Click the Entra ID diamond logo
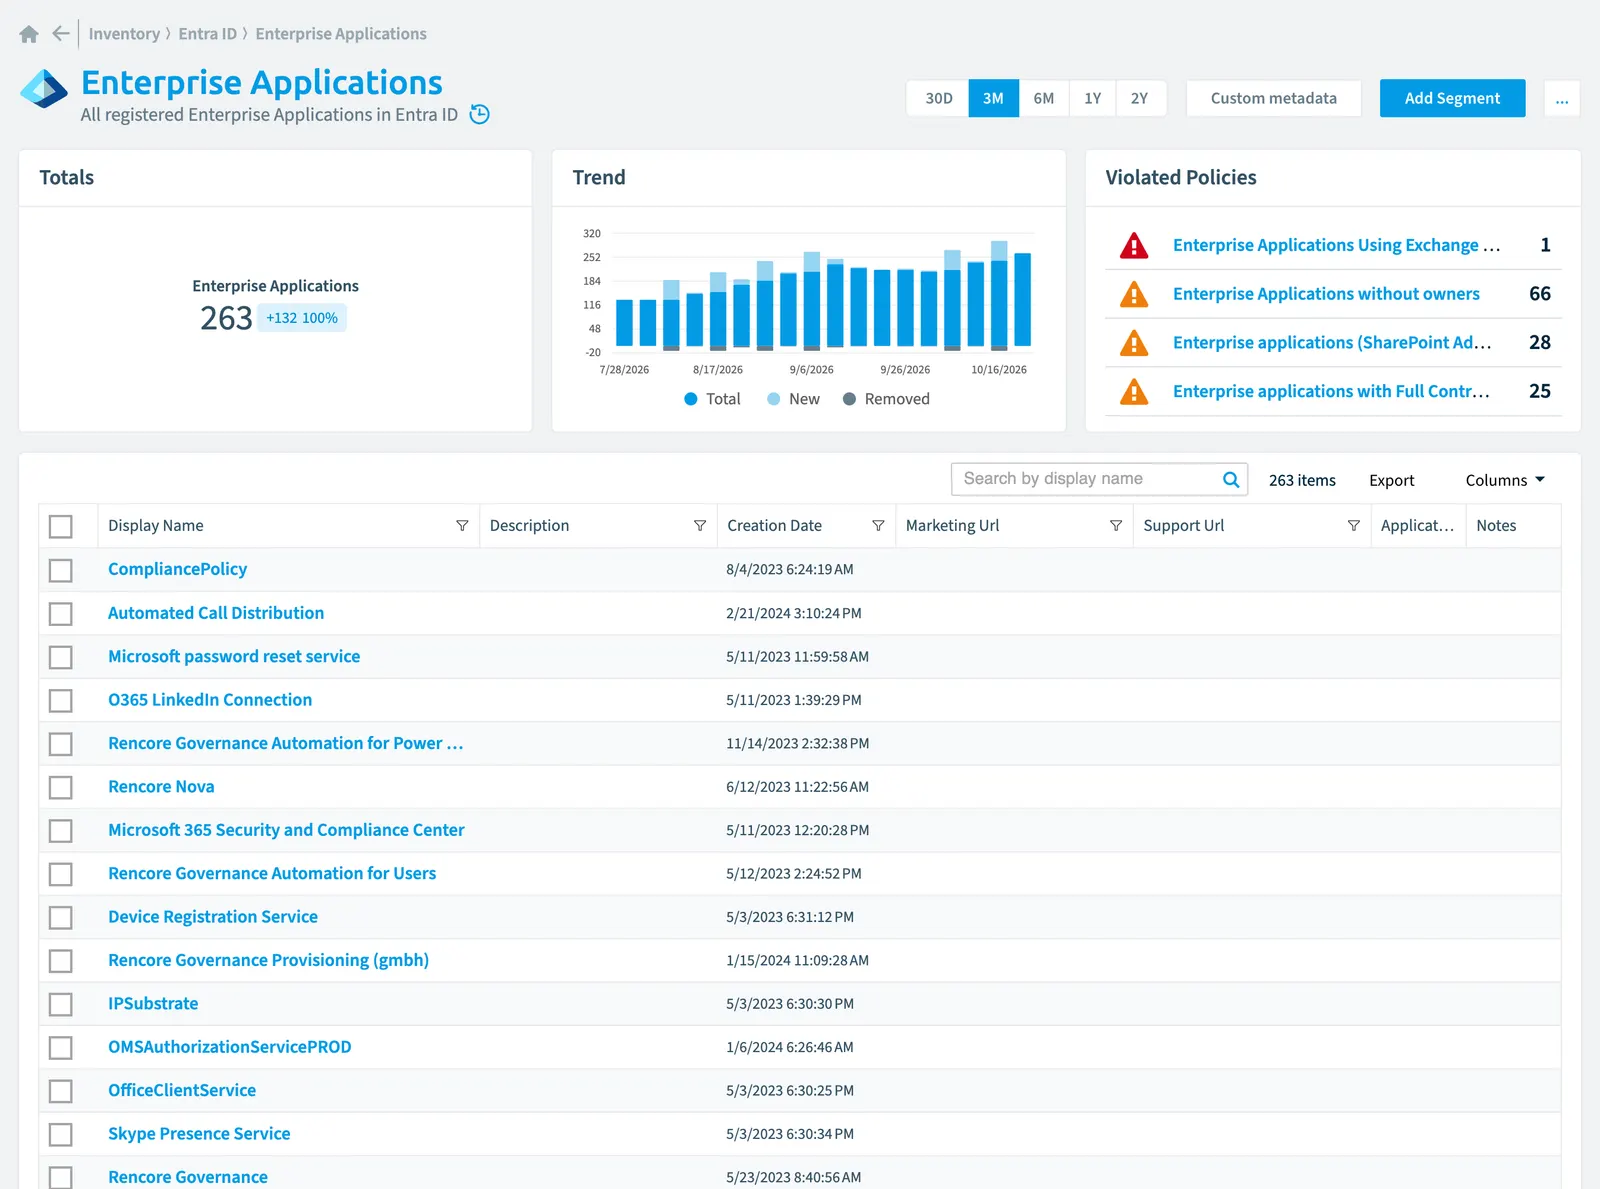The width and height of the screenshot is (1600, 1189). (44, 89)
